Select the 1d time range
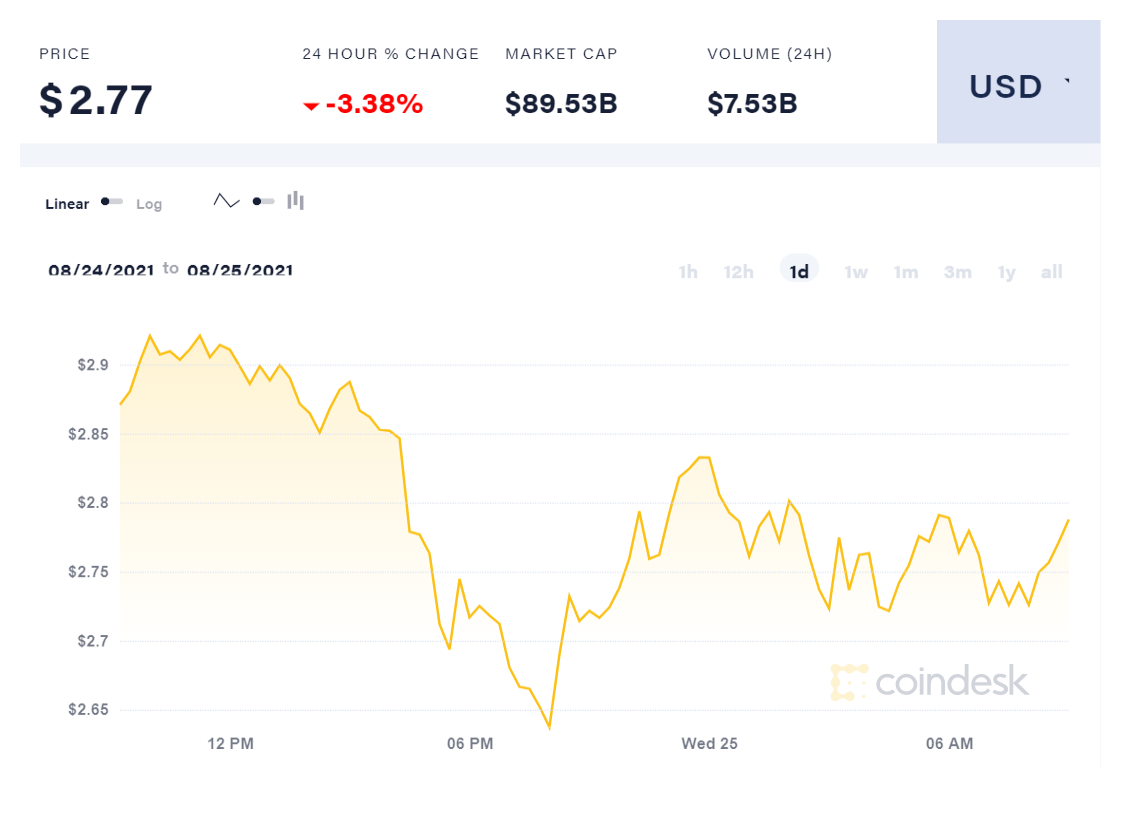Image resolution: width=1121 pixels, height=828 pixels. point(799,272)
